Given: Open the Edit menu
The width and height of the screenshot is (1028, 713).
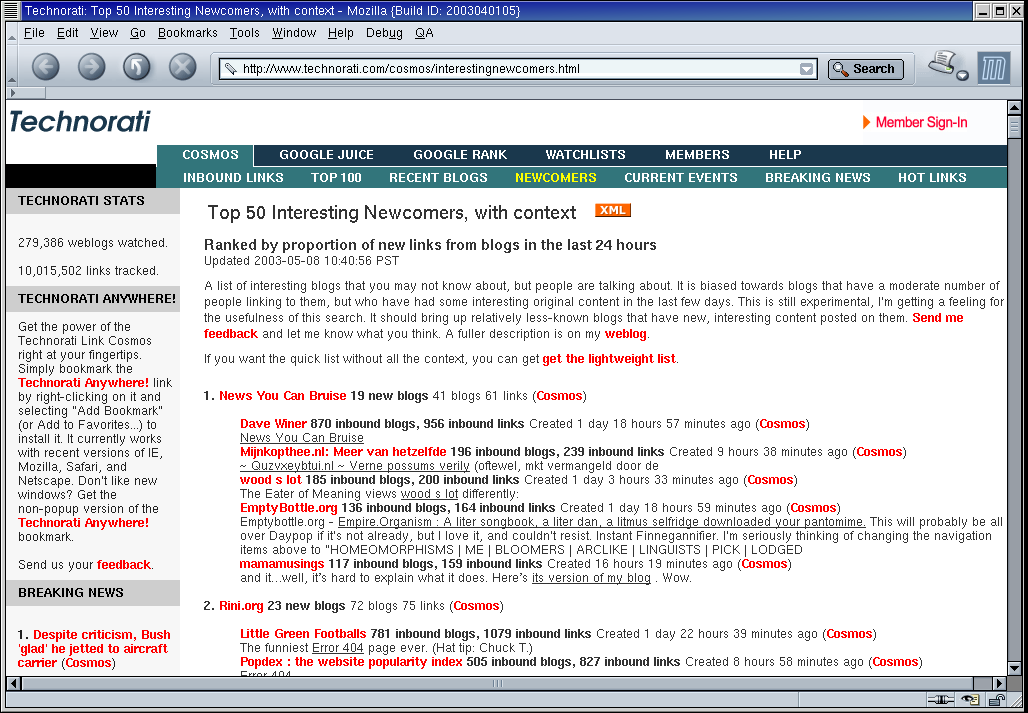Looking at the screenshot, I should (68, 33).
